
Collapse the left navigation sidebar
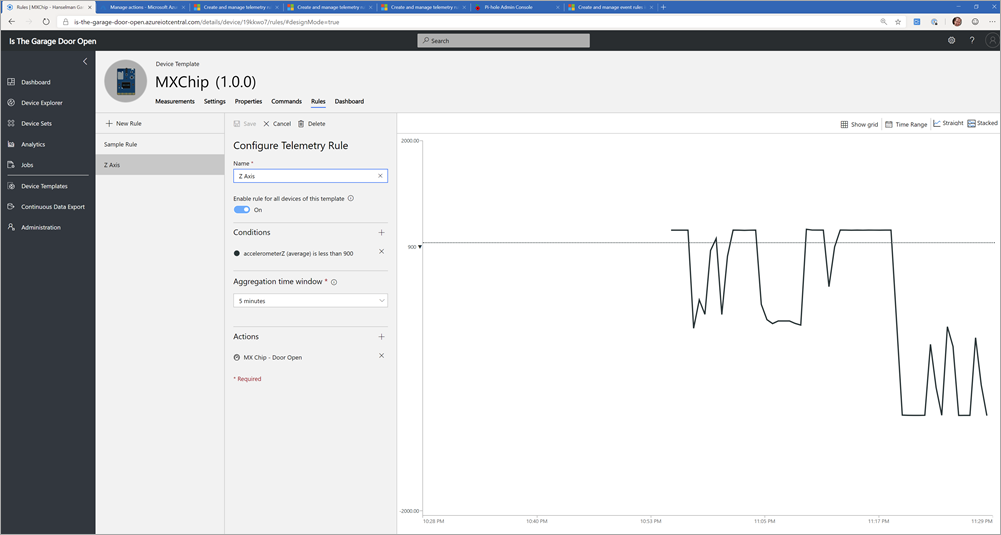click(85, 62)
